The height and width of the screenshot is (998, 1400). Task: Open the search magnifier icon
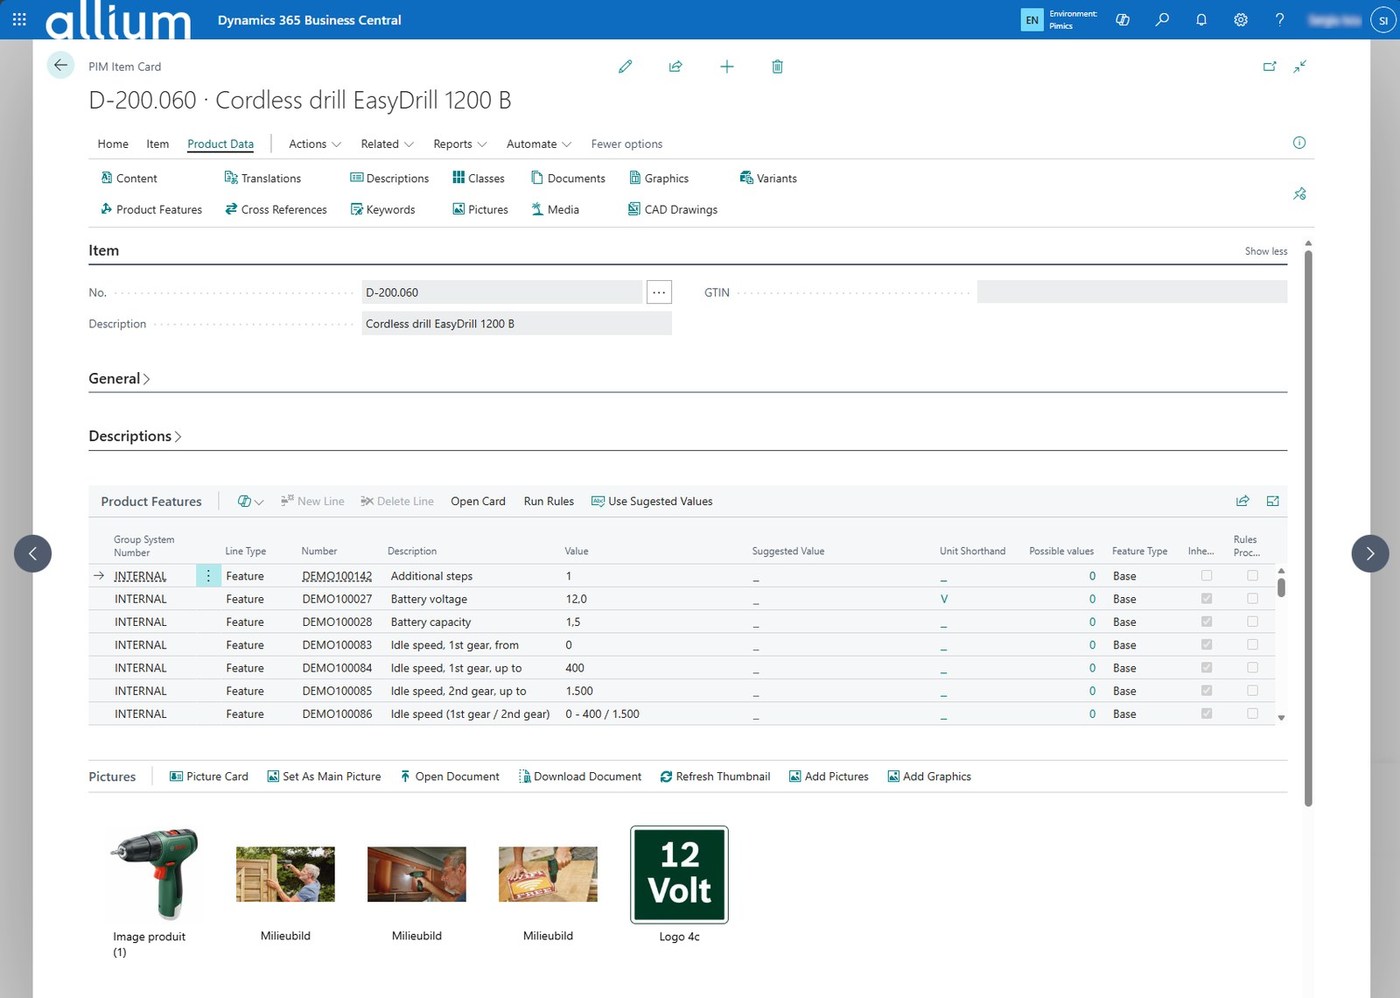[1162, 20]
